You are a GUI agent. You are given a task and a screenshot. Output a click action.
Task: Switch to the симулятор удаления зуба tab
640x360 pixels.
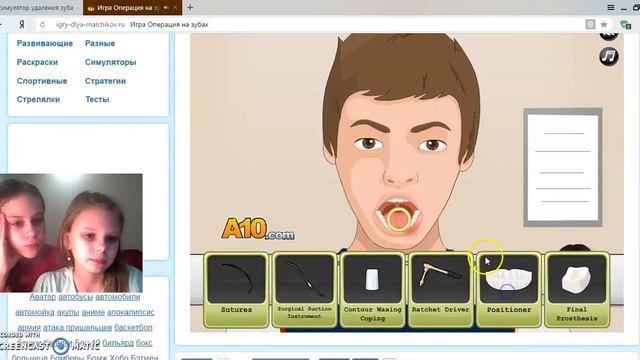click(40, 8)
